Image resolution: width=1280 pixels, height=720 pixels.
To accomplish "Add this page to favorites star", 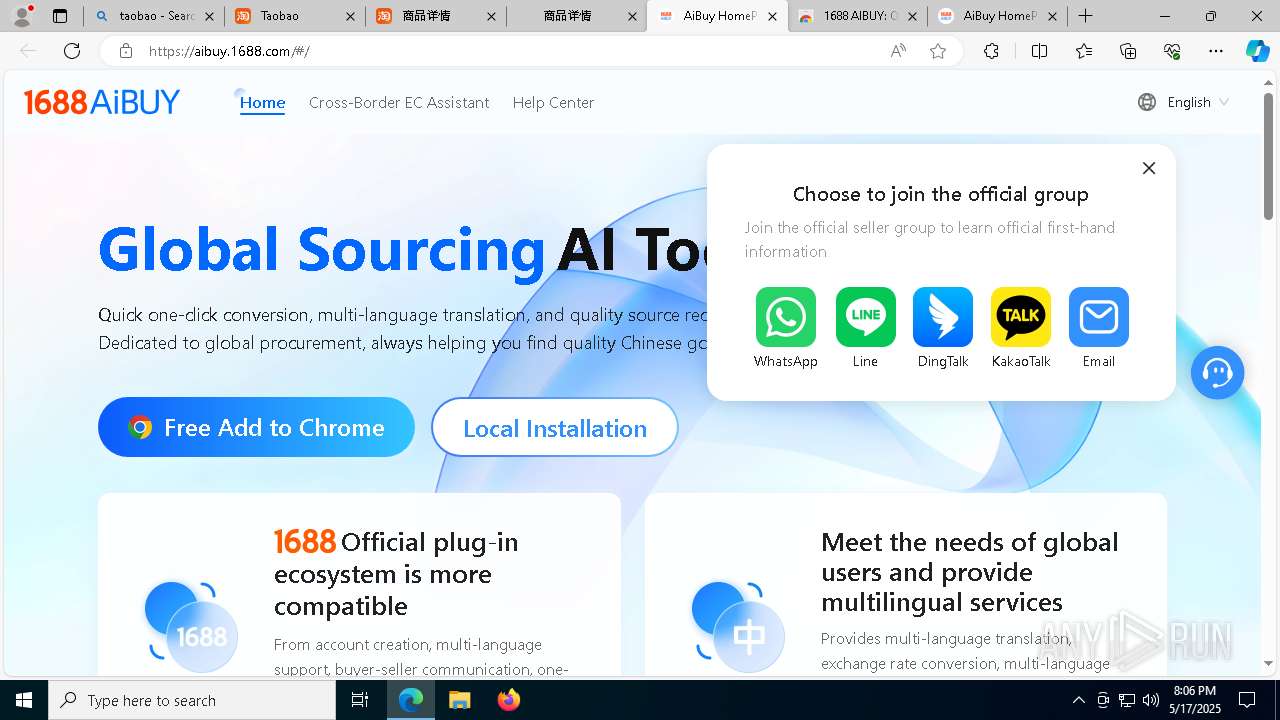I will (938, 51).
